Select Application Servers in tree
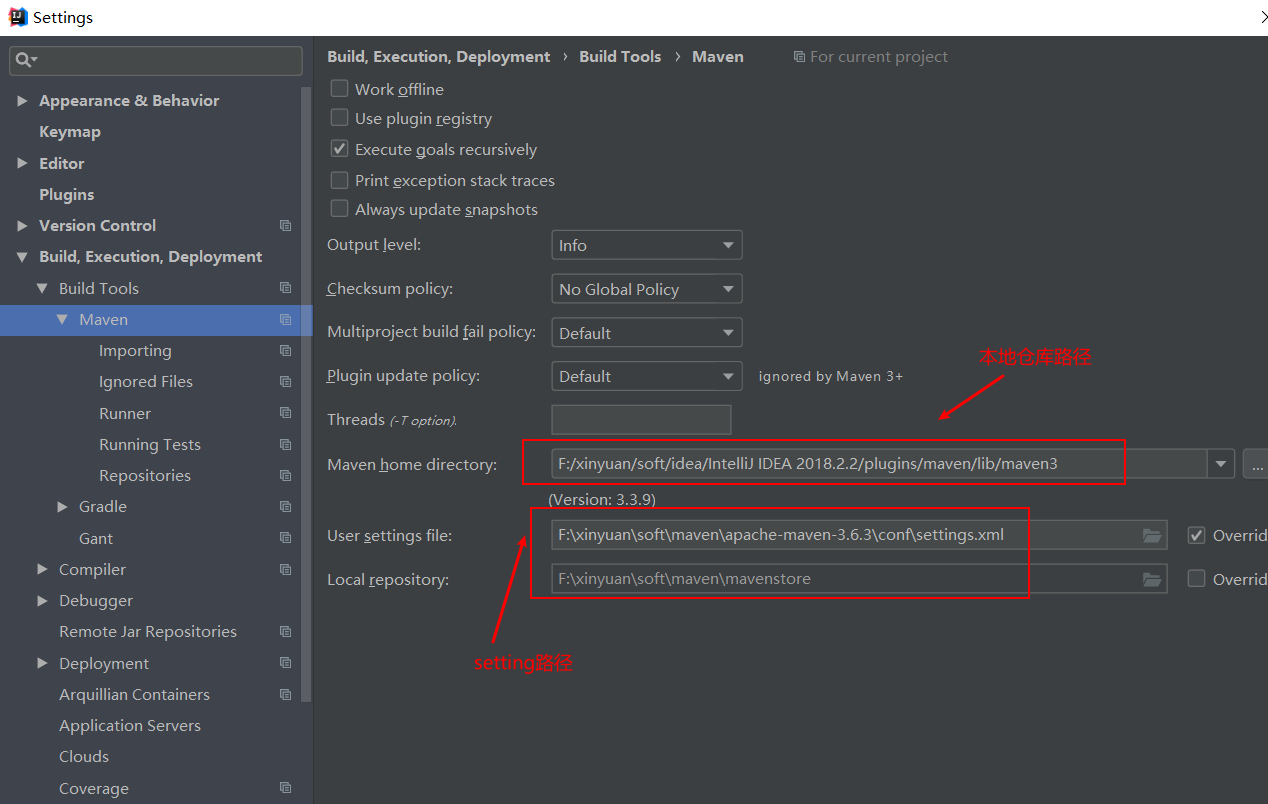The width and height of the screenshot is (1268, 804). (130, 726)
